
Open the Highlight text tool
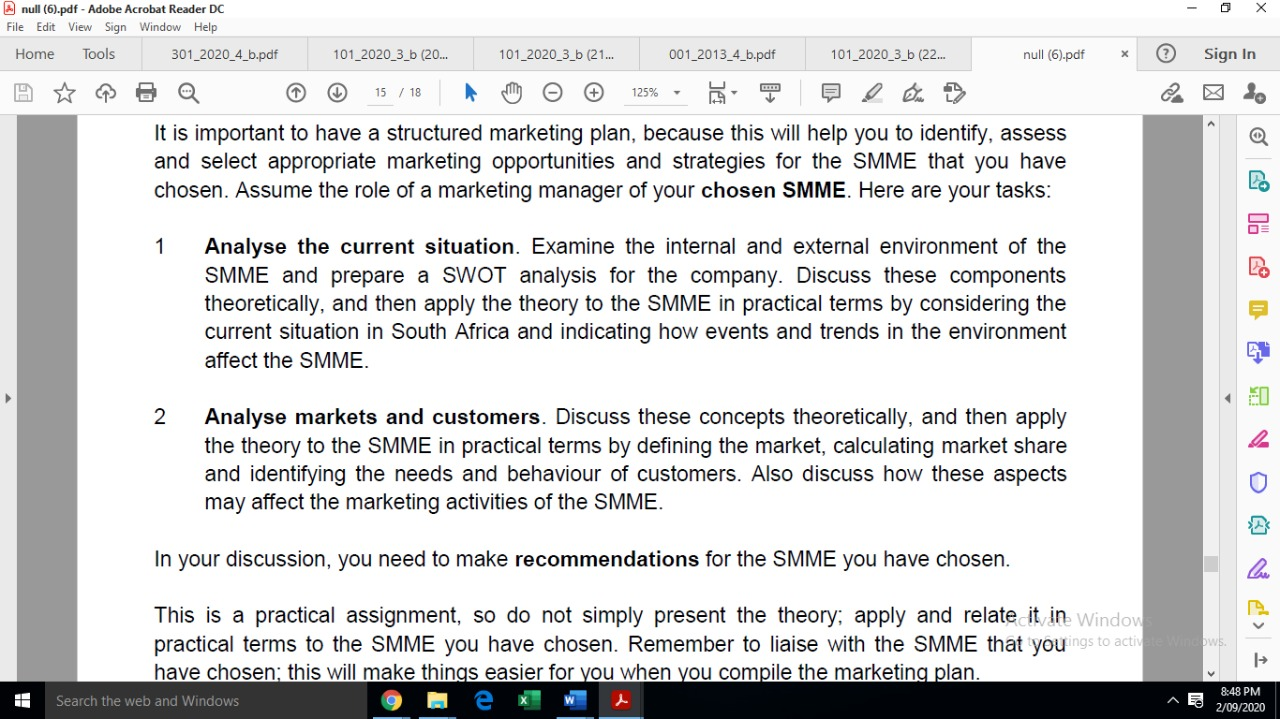click(871, 92)
